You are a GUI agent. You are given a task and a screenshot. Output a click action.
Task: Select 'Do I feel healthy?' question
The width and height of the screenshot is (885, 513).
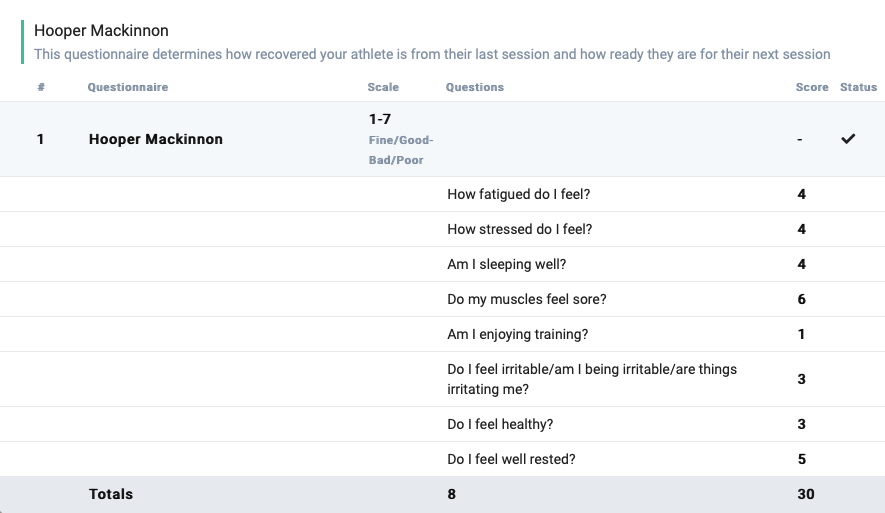pyautogui.click(x=500, y=424)
